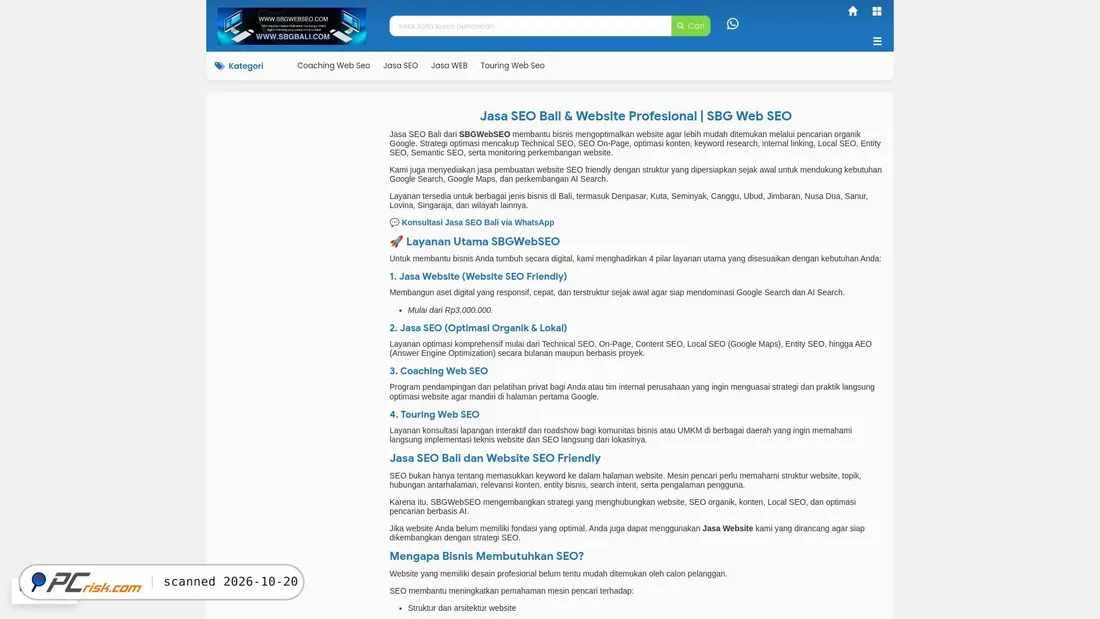Image resolution: width=1100 pixels, height=619 pixels.
Task: Click the rocket emoji before Layanan Utama
Action: [x=396, y=241]
